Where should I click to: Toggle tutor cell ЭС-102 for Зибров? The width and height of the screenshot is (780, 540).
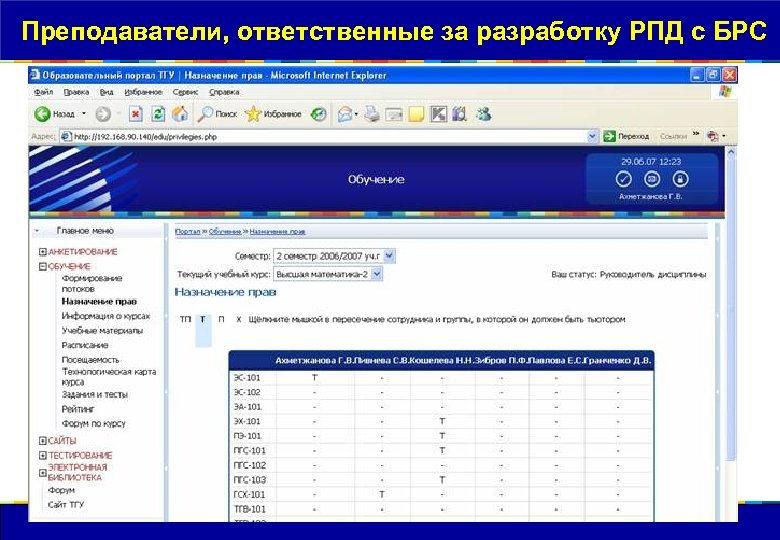pyautogui.click(x=502, y=392)
